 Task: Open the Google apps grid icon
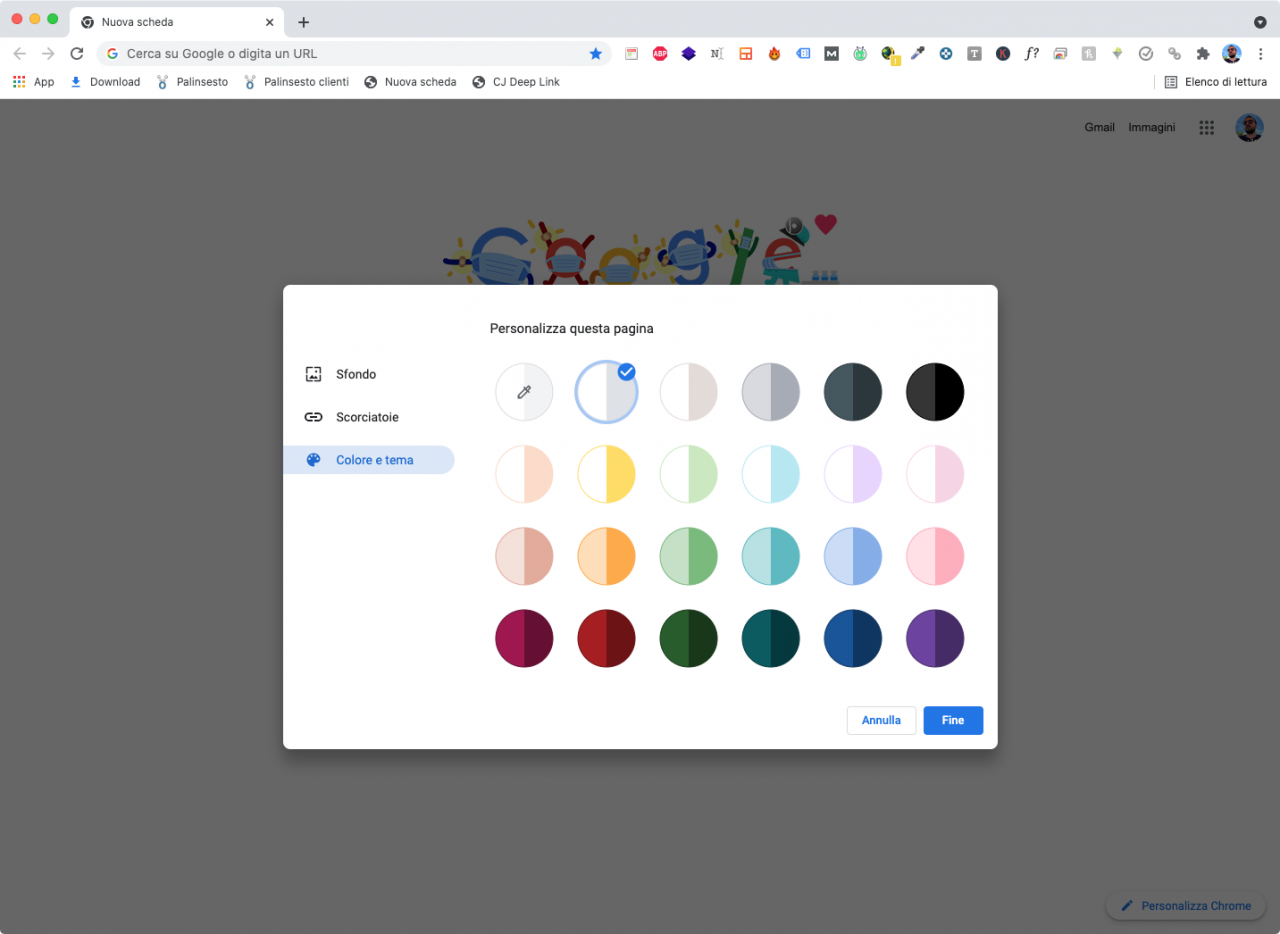click(x=1207, y=128)
